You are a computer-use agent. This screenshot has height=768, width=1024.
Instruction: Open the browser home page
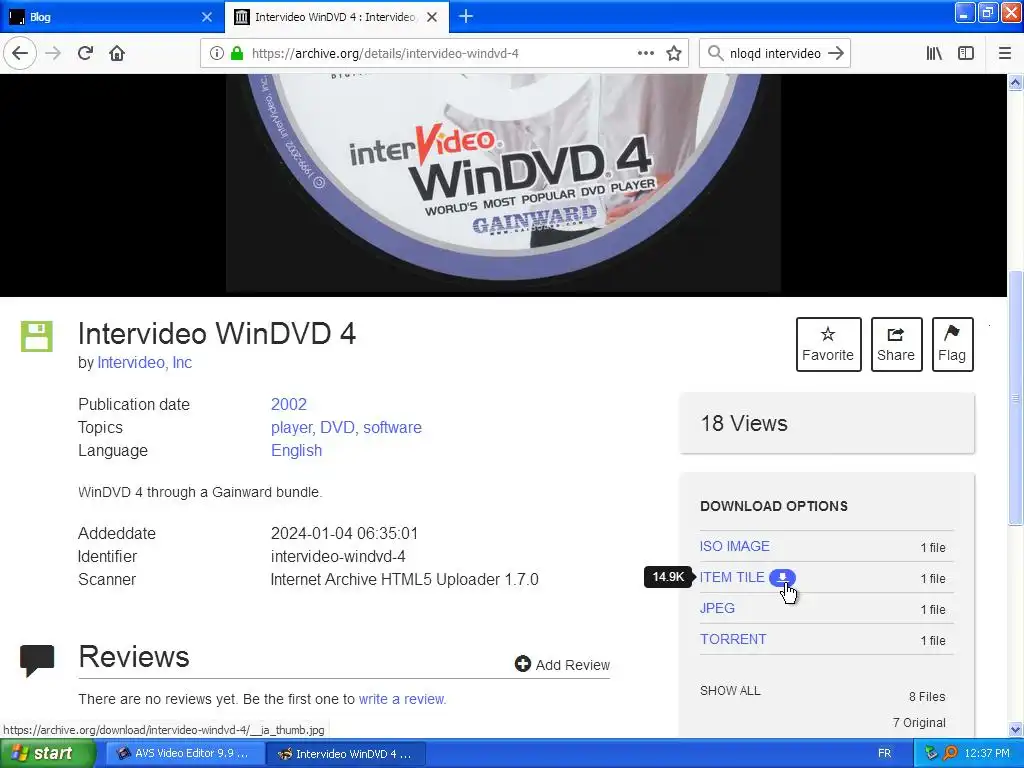pos(117,54)
